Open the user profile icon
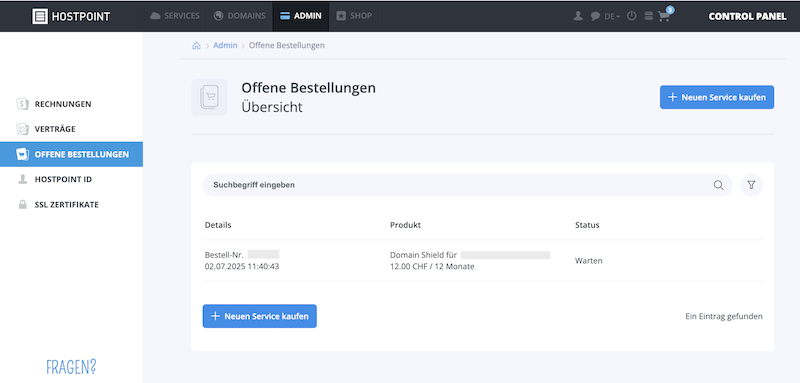The height and width of the screenshot is (383, 800). [x=578, y=16]
